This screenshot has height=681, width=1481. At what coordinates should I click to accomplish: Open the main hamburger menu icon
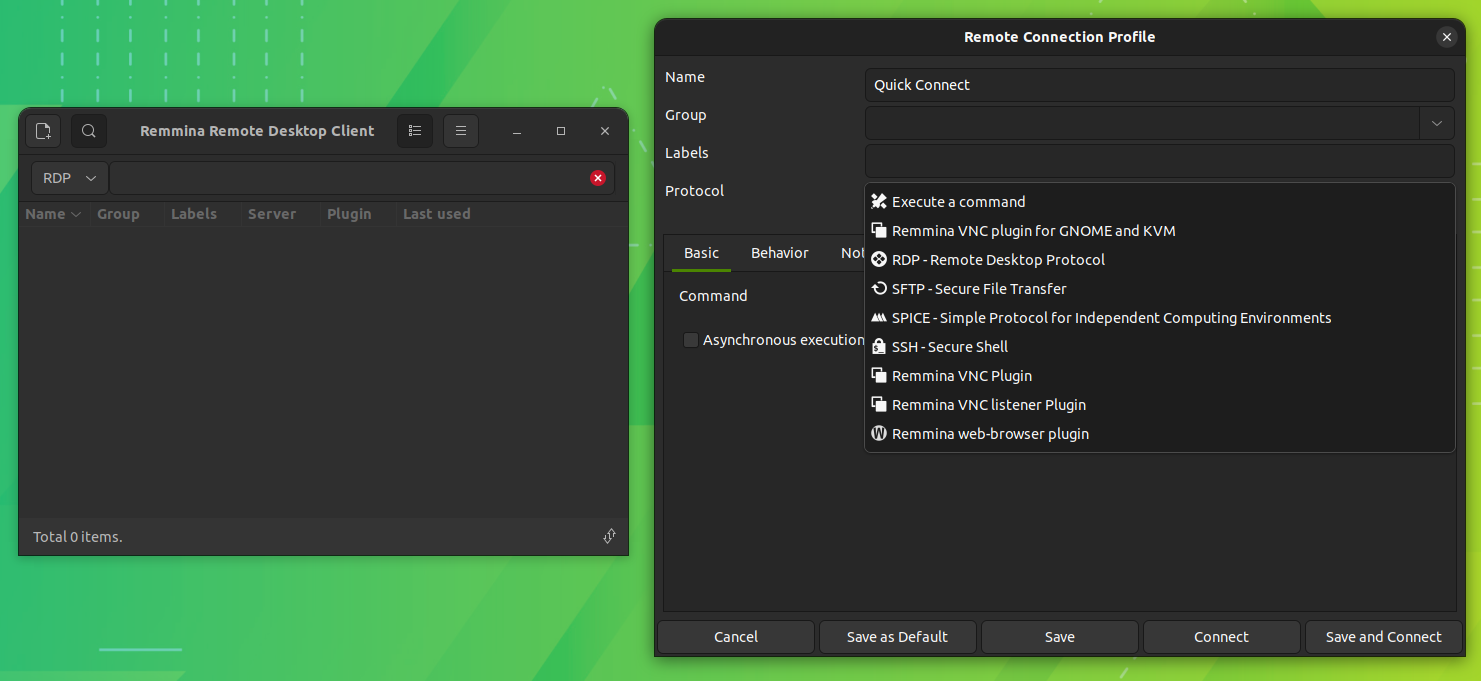click(x=461, y=130)
